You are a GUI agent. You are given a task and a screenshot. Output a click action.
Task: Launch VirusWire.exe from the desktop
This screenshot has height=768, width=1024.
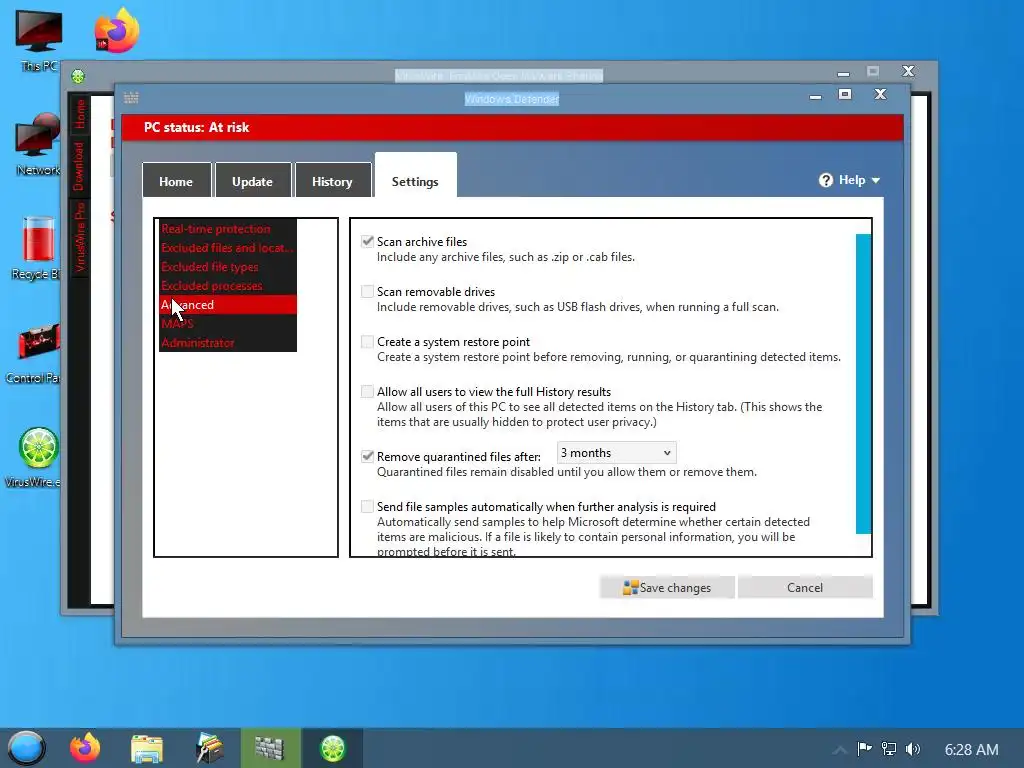coord(36,457)
